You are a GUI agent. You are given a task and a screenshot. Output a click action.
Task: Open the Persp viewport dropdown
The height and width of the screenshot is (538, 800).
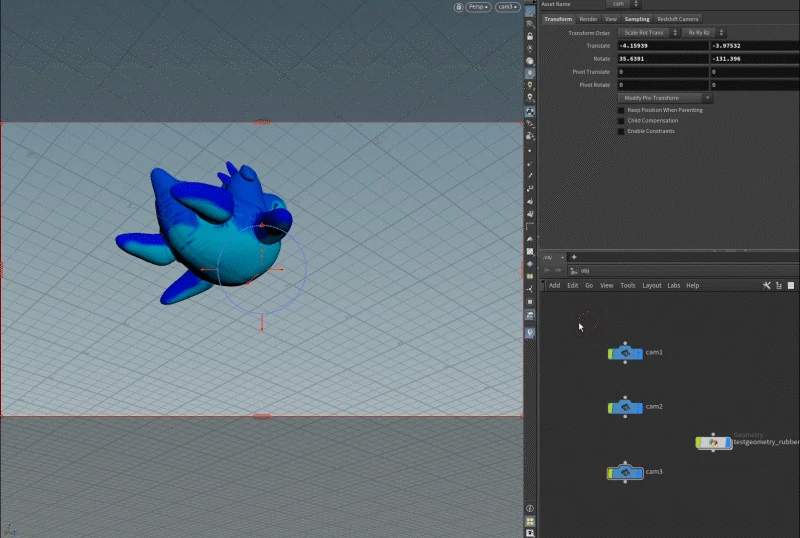point(478,7)
